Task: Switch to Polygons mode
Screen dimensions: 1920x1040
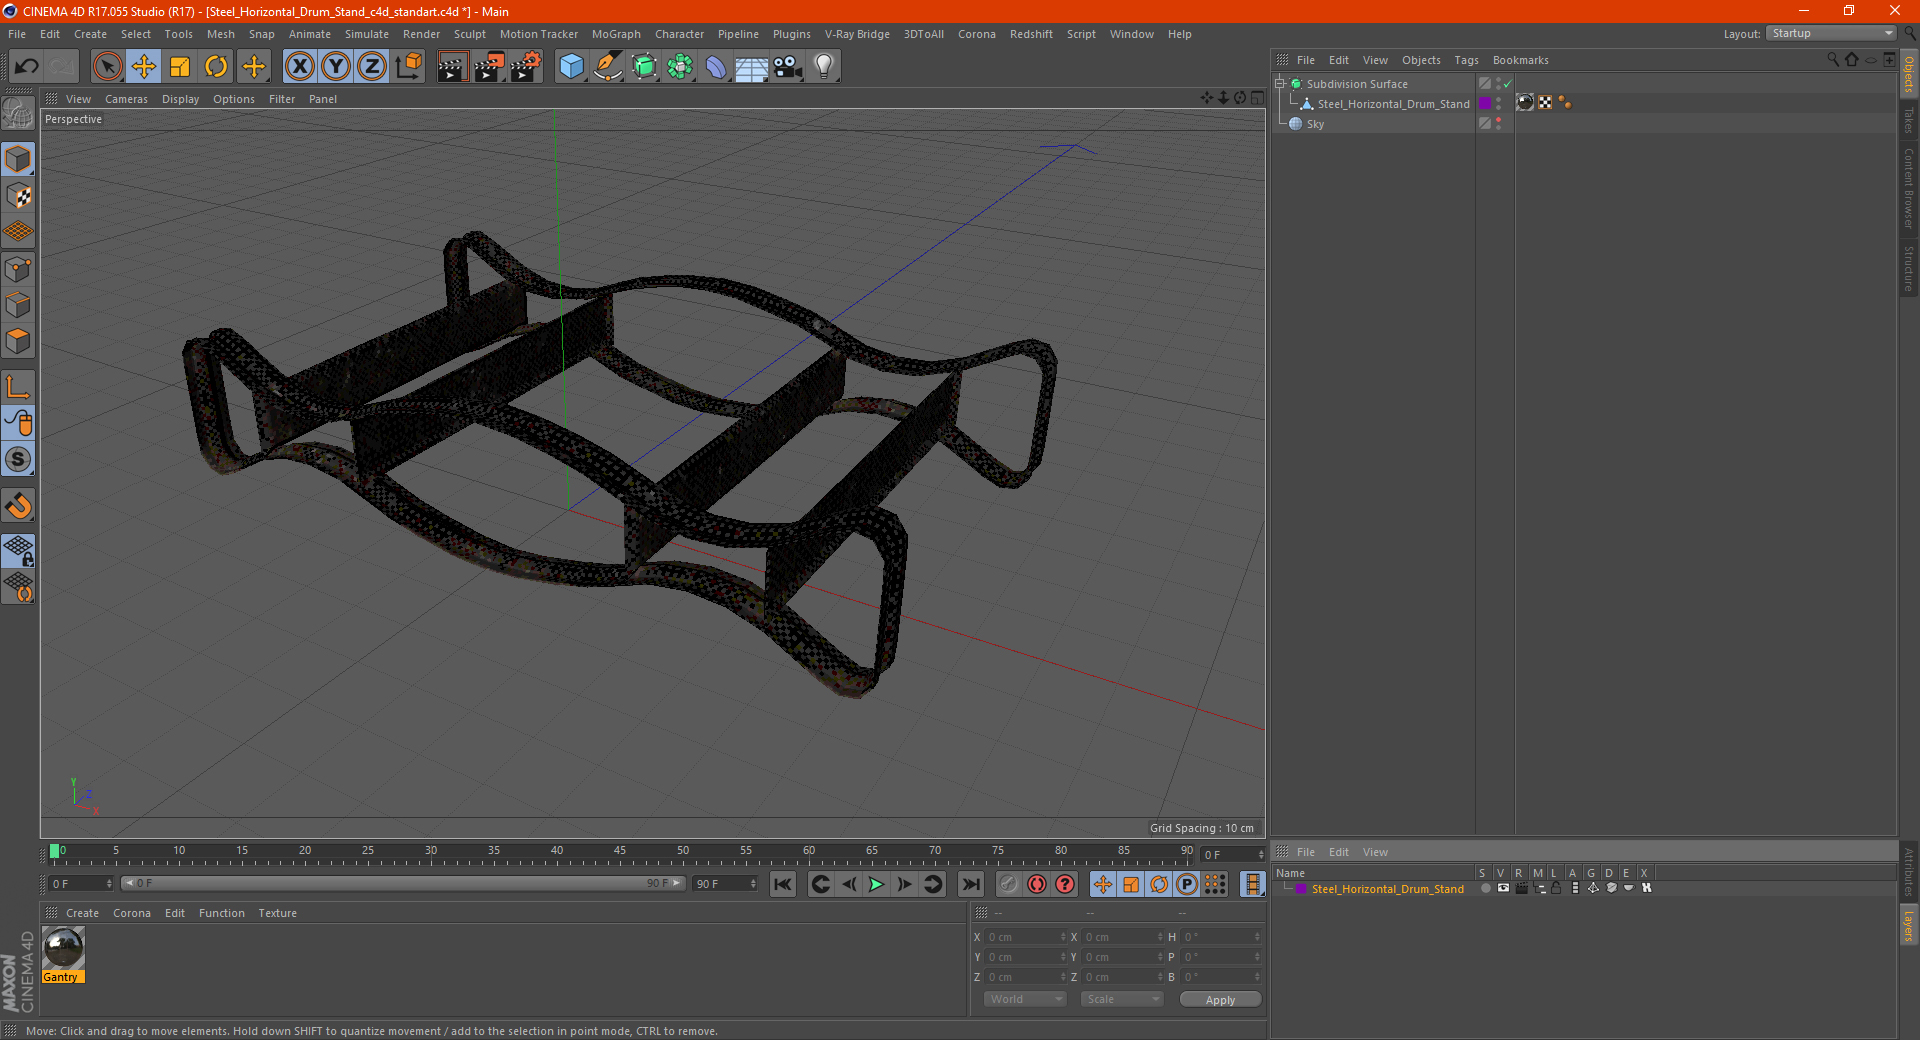Action: point(18,341)
